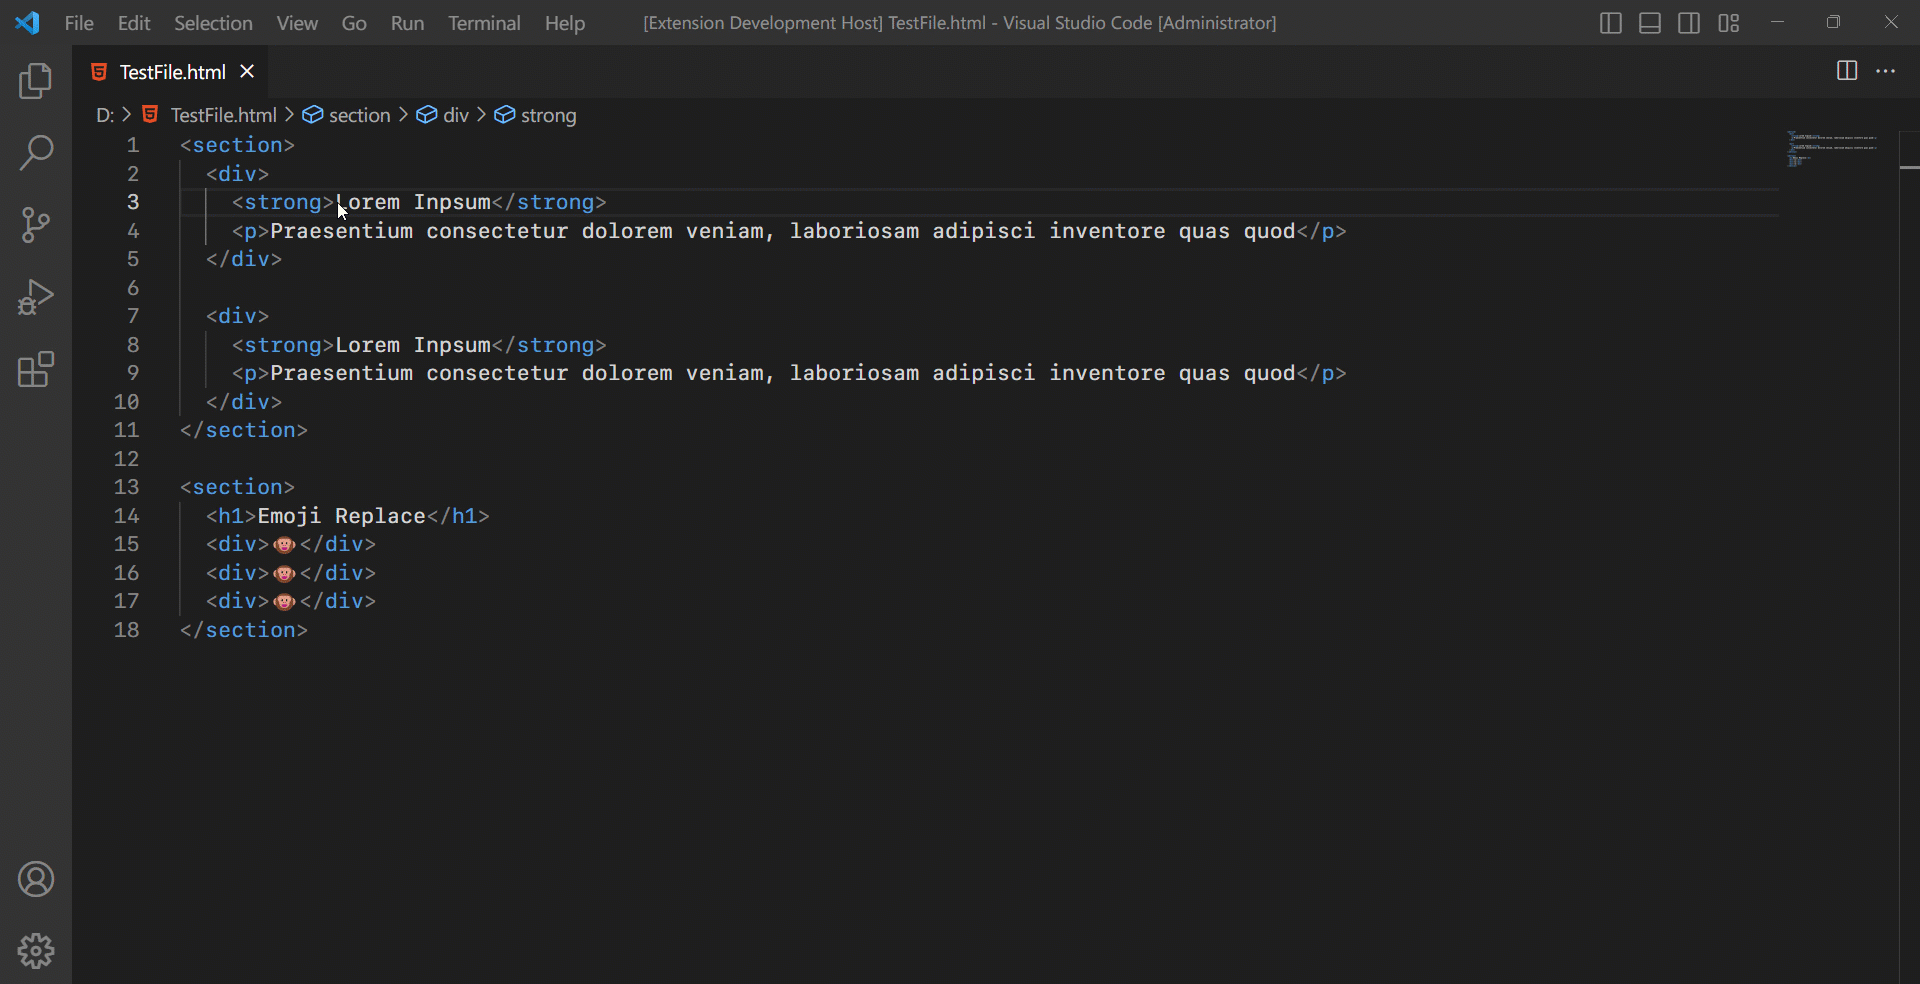The height and width of the screenshot is (984, 1920).
Task: Open the Explorer view in activity bar
Action: tap(36, 82)
